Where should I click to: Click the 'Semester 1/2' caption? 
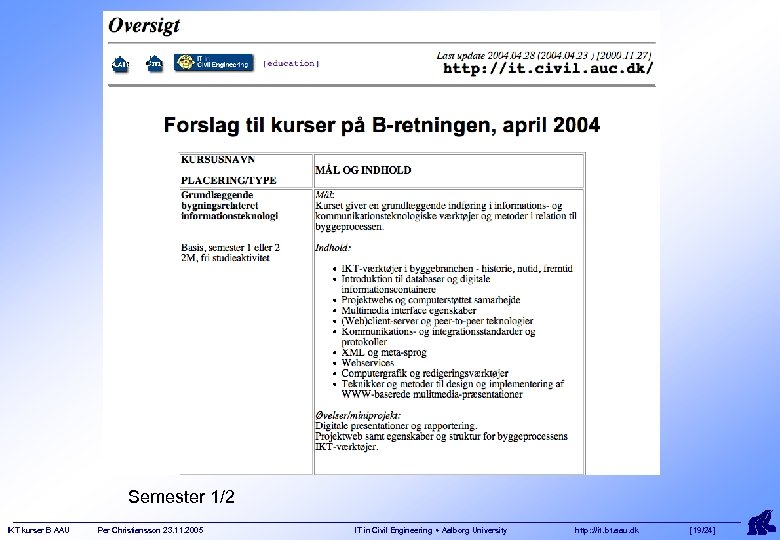coord(181,497)
